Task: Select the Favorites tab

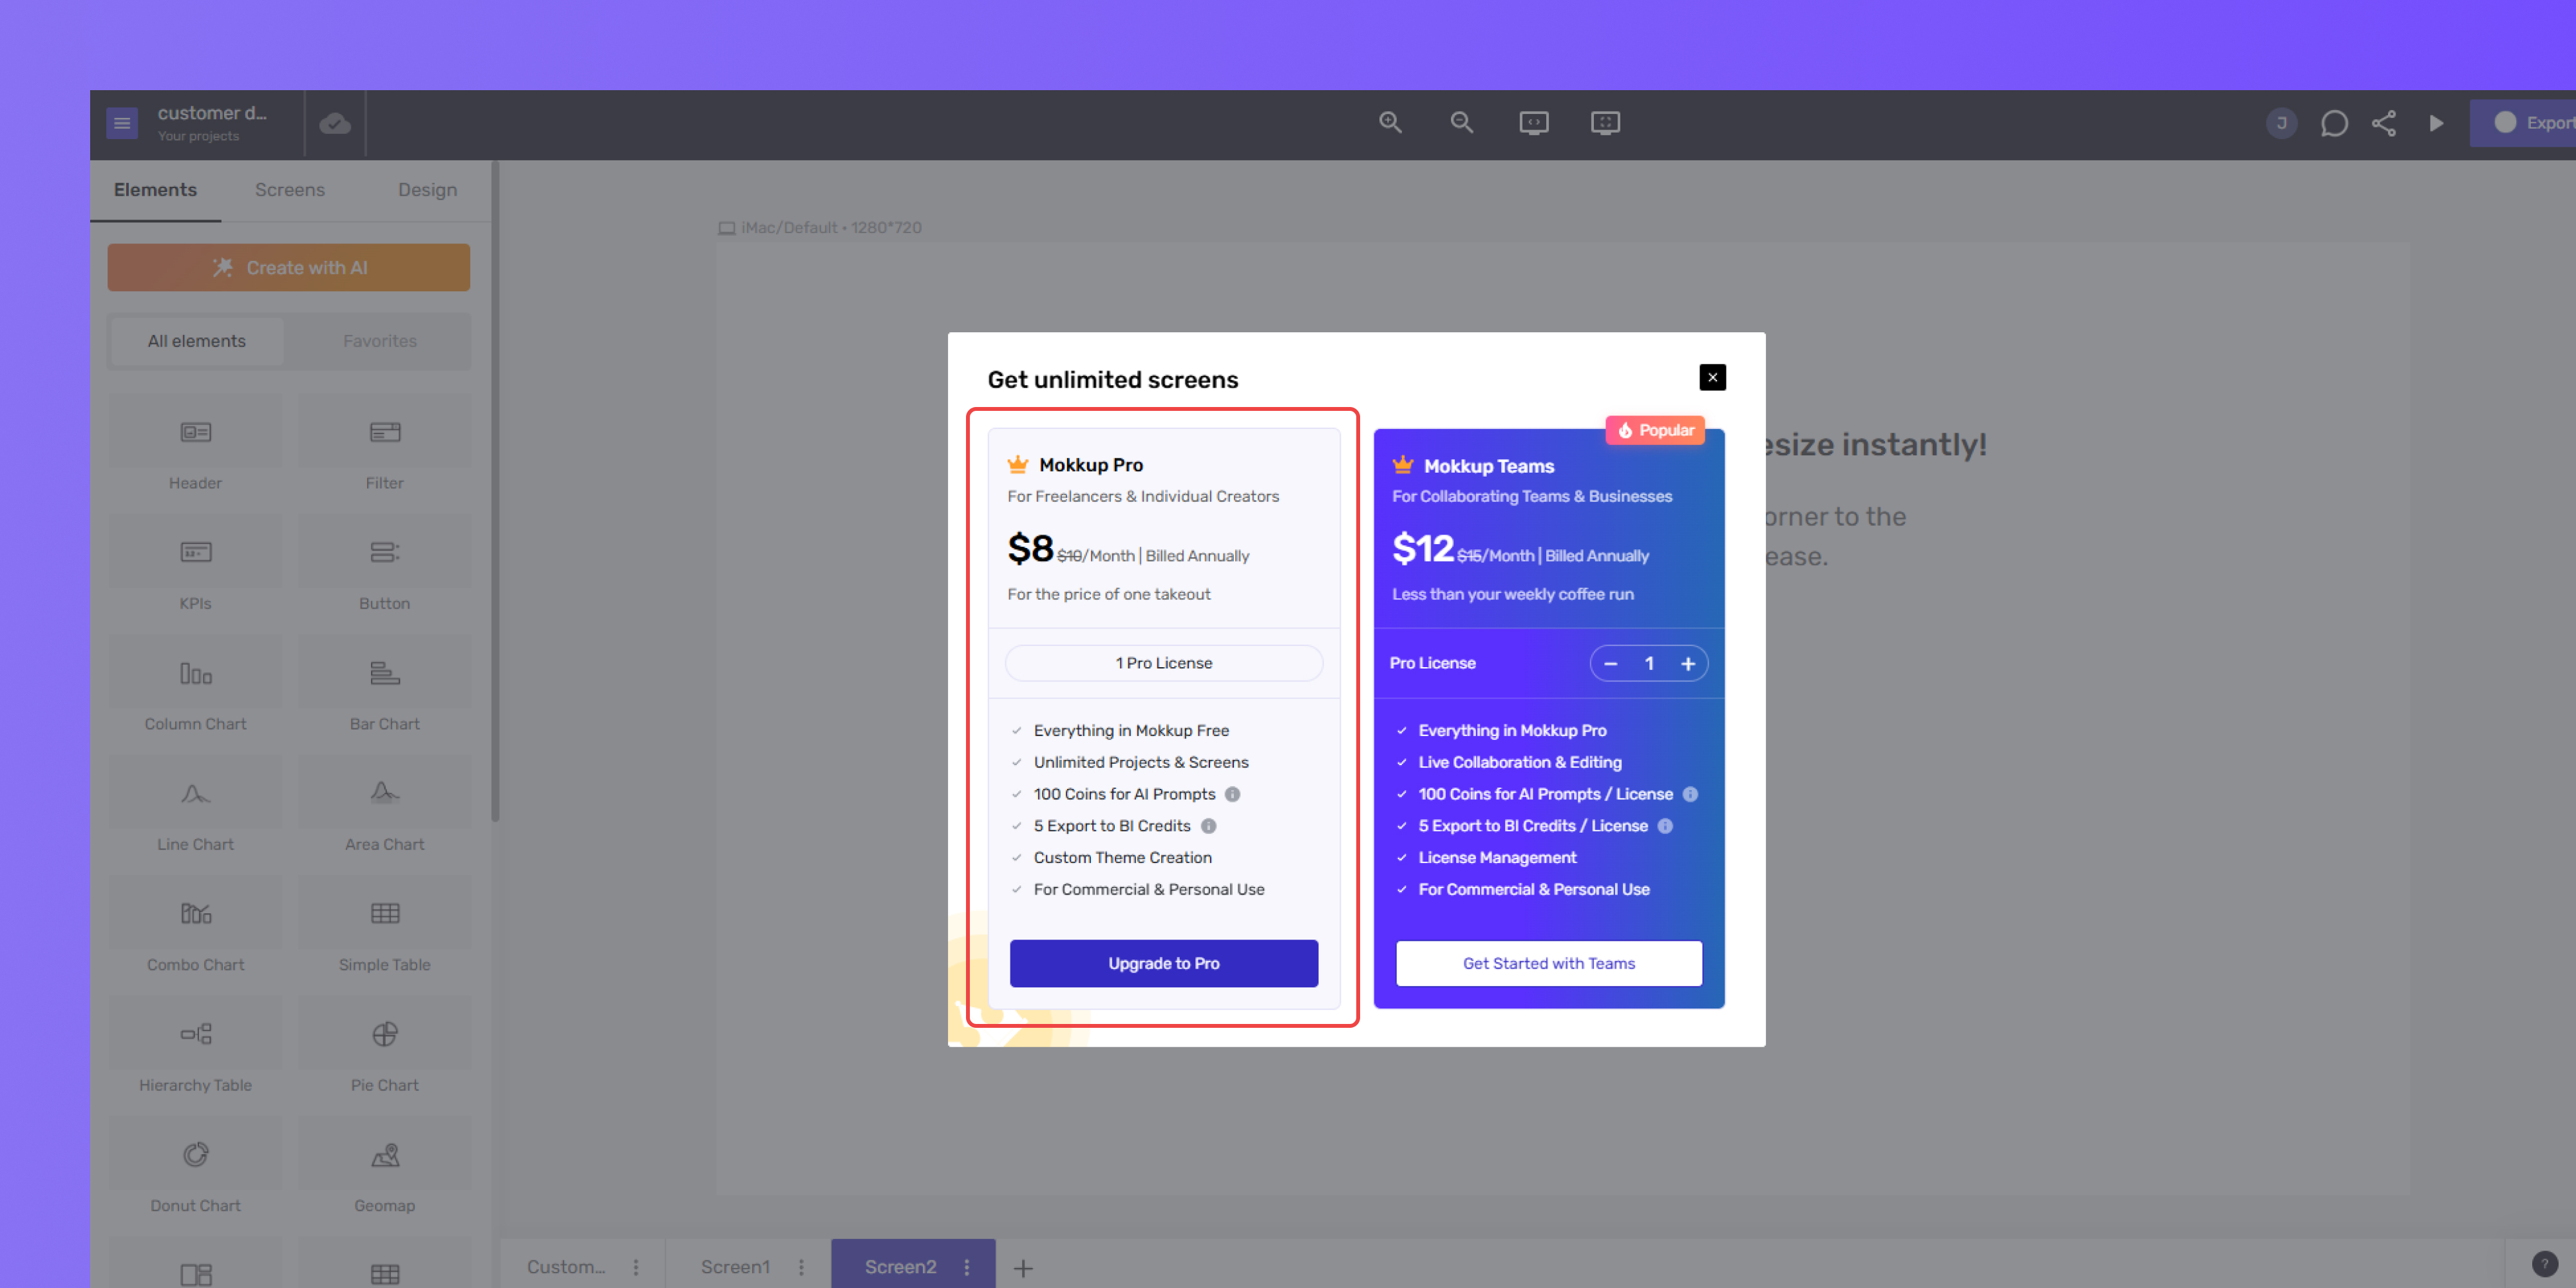Action: click(x=380, y=341)
